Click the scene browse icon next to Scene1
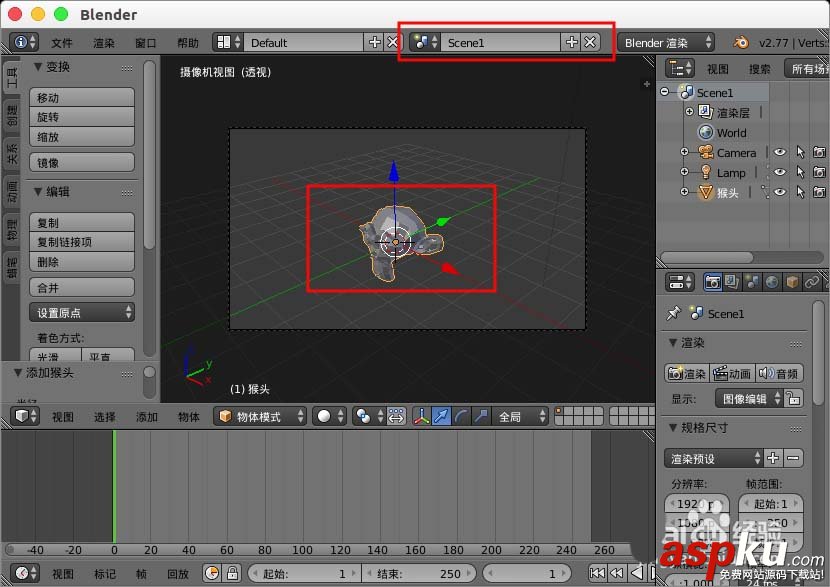This screenshot has width=830, height=587. coord(426,42)
